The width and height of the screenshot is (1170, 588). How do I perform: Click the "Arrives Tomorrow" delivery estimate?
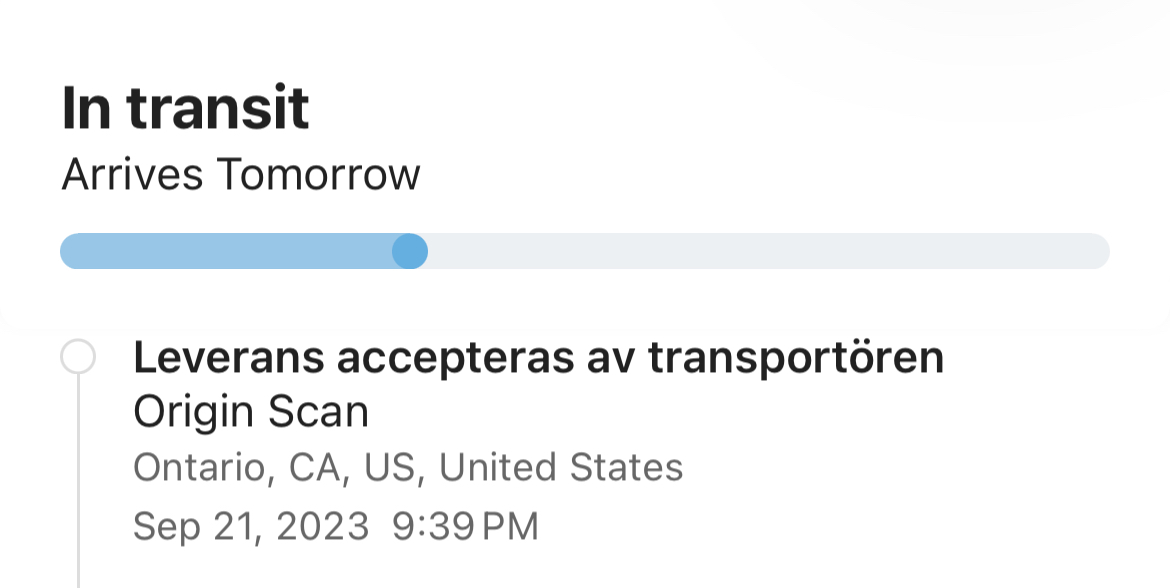[241, 175]
